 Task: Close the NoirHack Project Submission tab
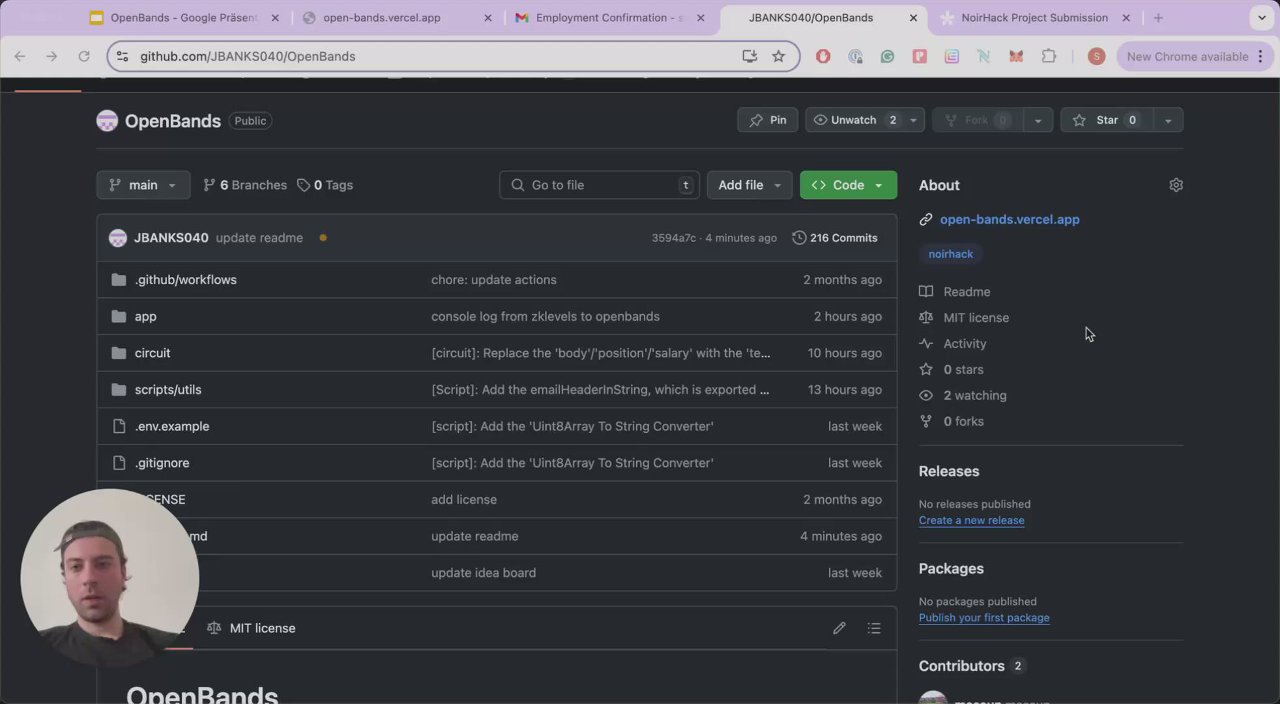click(1126, 18)
